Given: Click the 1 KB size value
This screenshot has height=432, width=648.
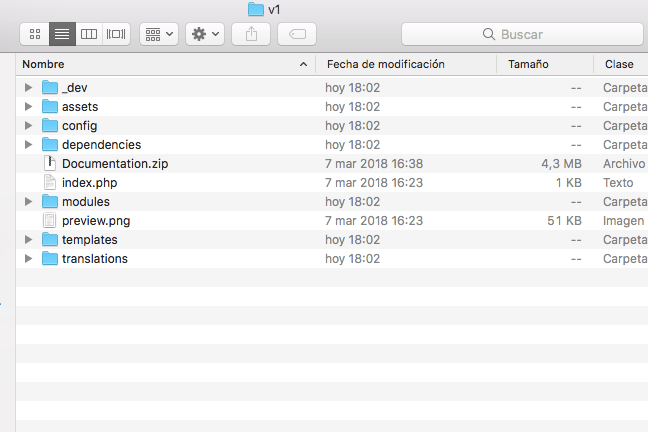Looking at the screenshot, I should point(569,183).
